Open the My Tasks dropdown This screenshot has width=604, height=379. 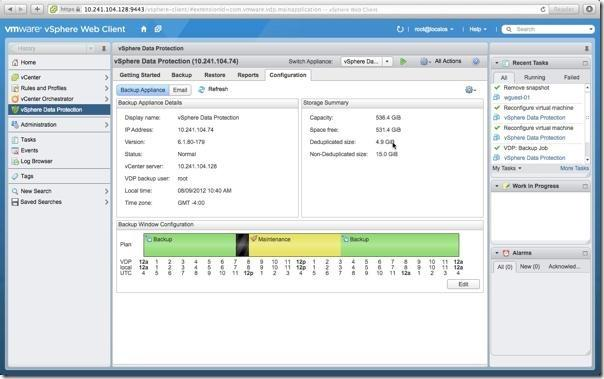[507, 168]
